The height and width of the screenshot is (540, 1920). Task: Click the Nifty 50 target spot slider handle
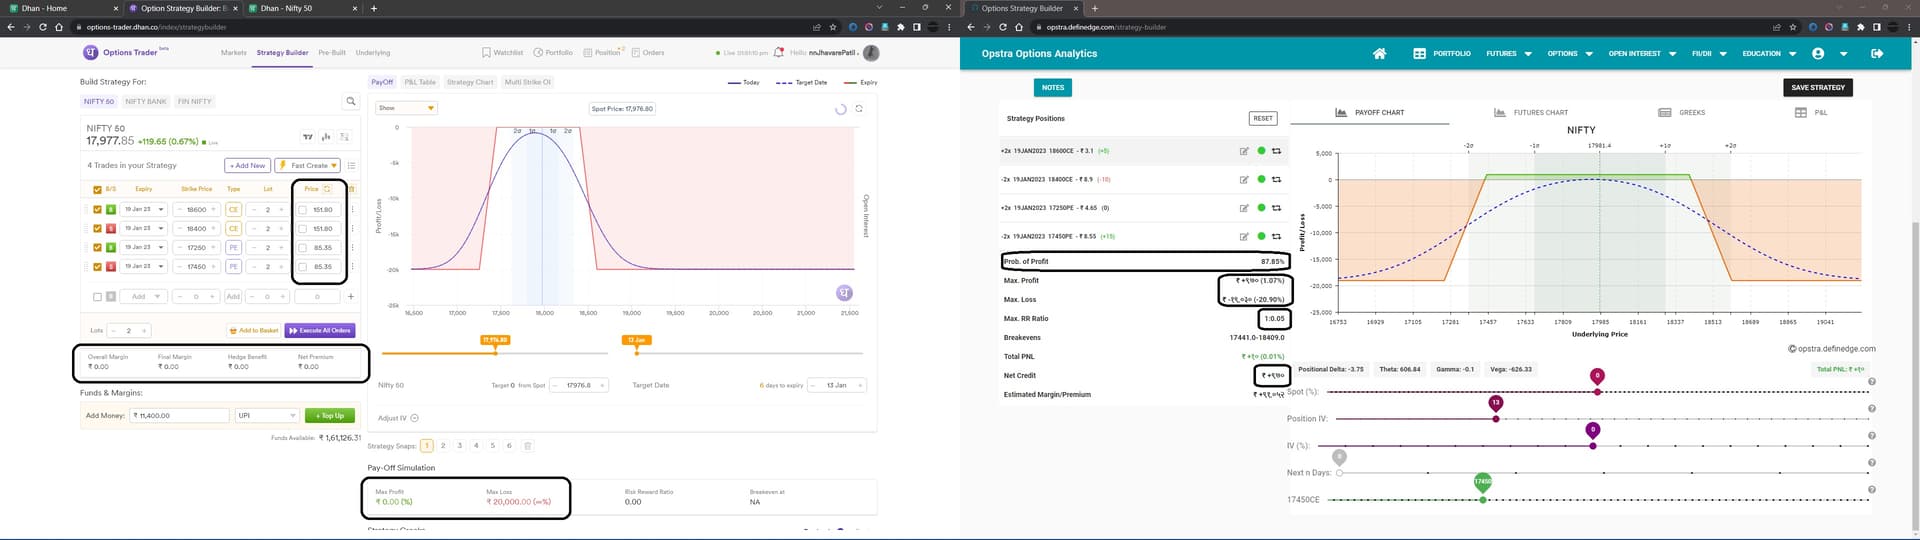point(495,352)
